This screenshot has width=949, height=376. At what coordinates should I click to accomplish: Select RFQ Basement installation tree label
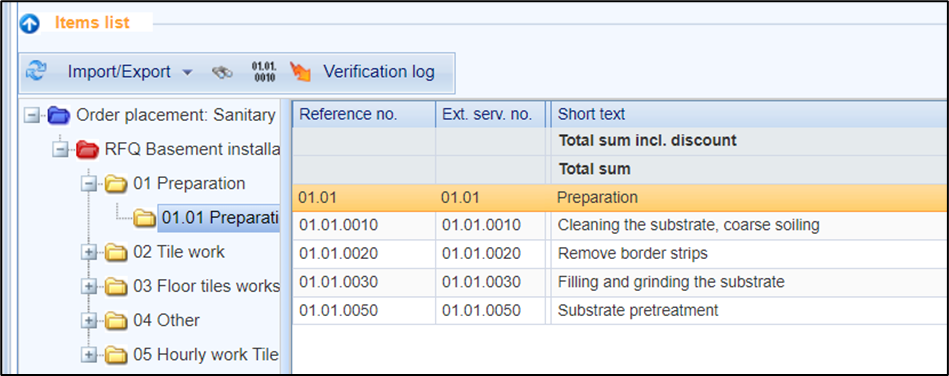[192, 149]
